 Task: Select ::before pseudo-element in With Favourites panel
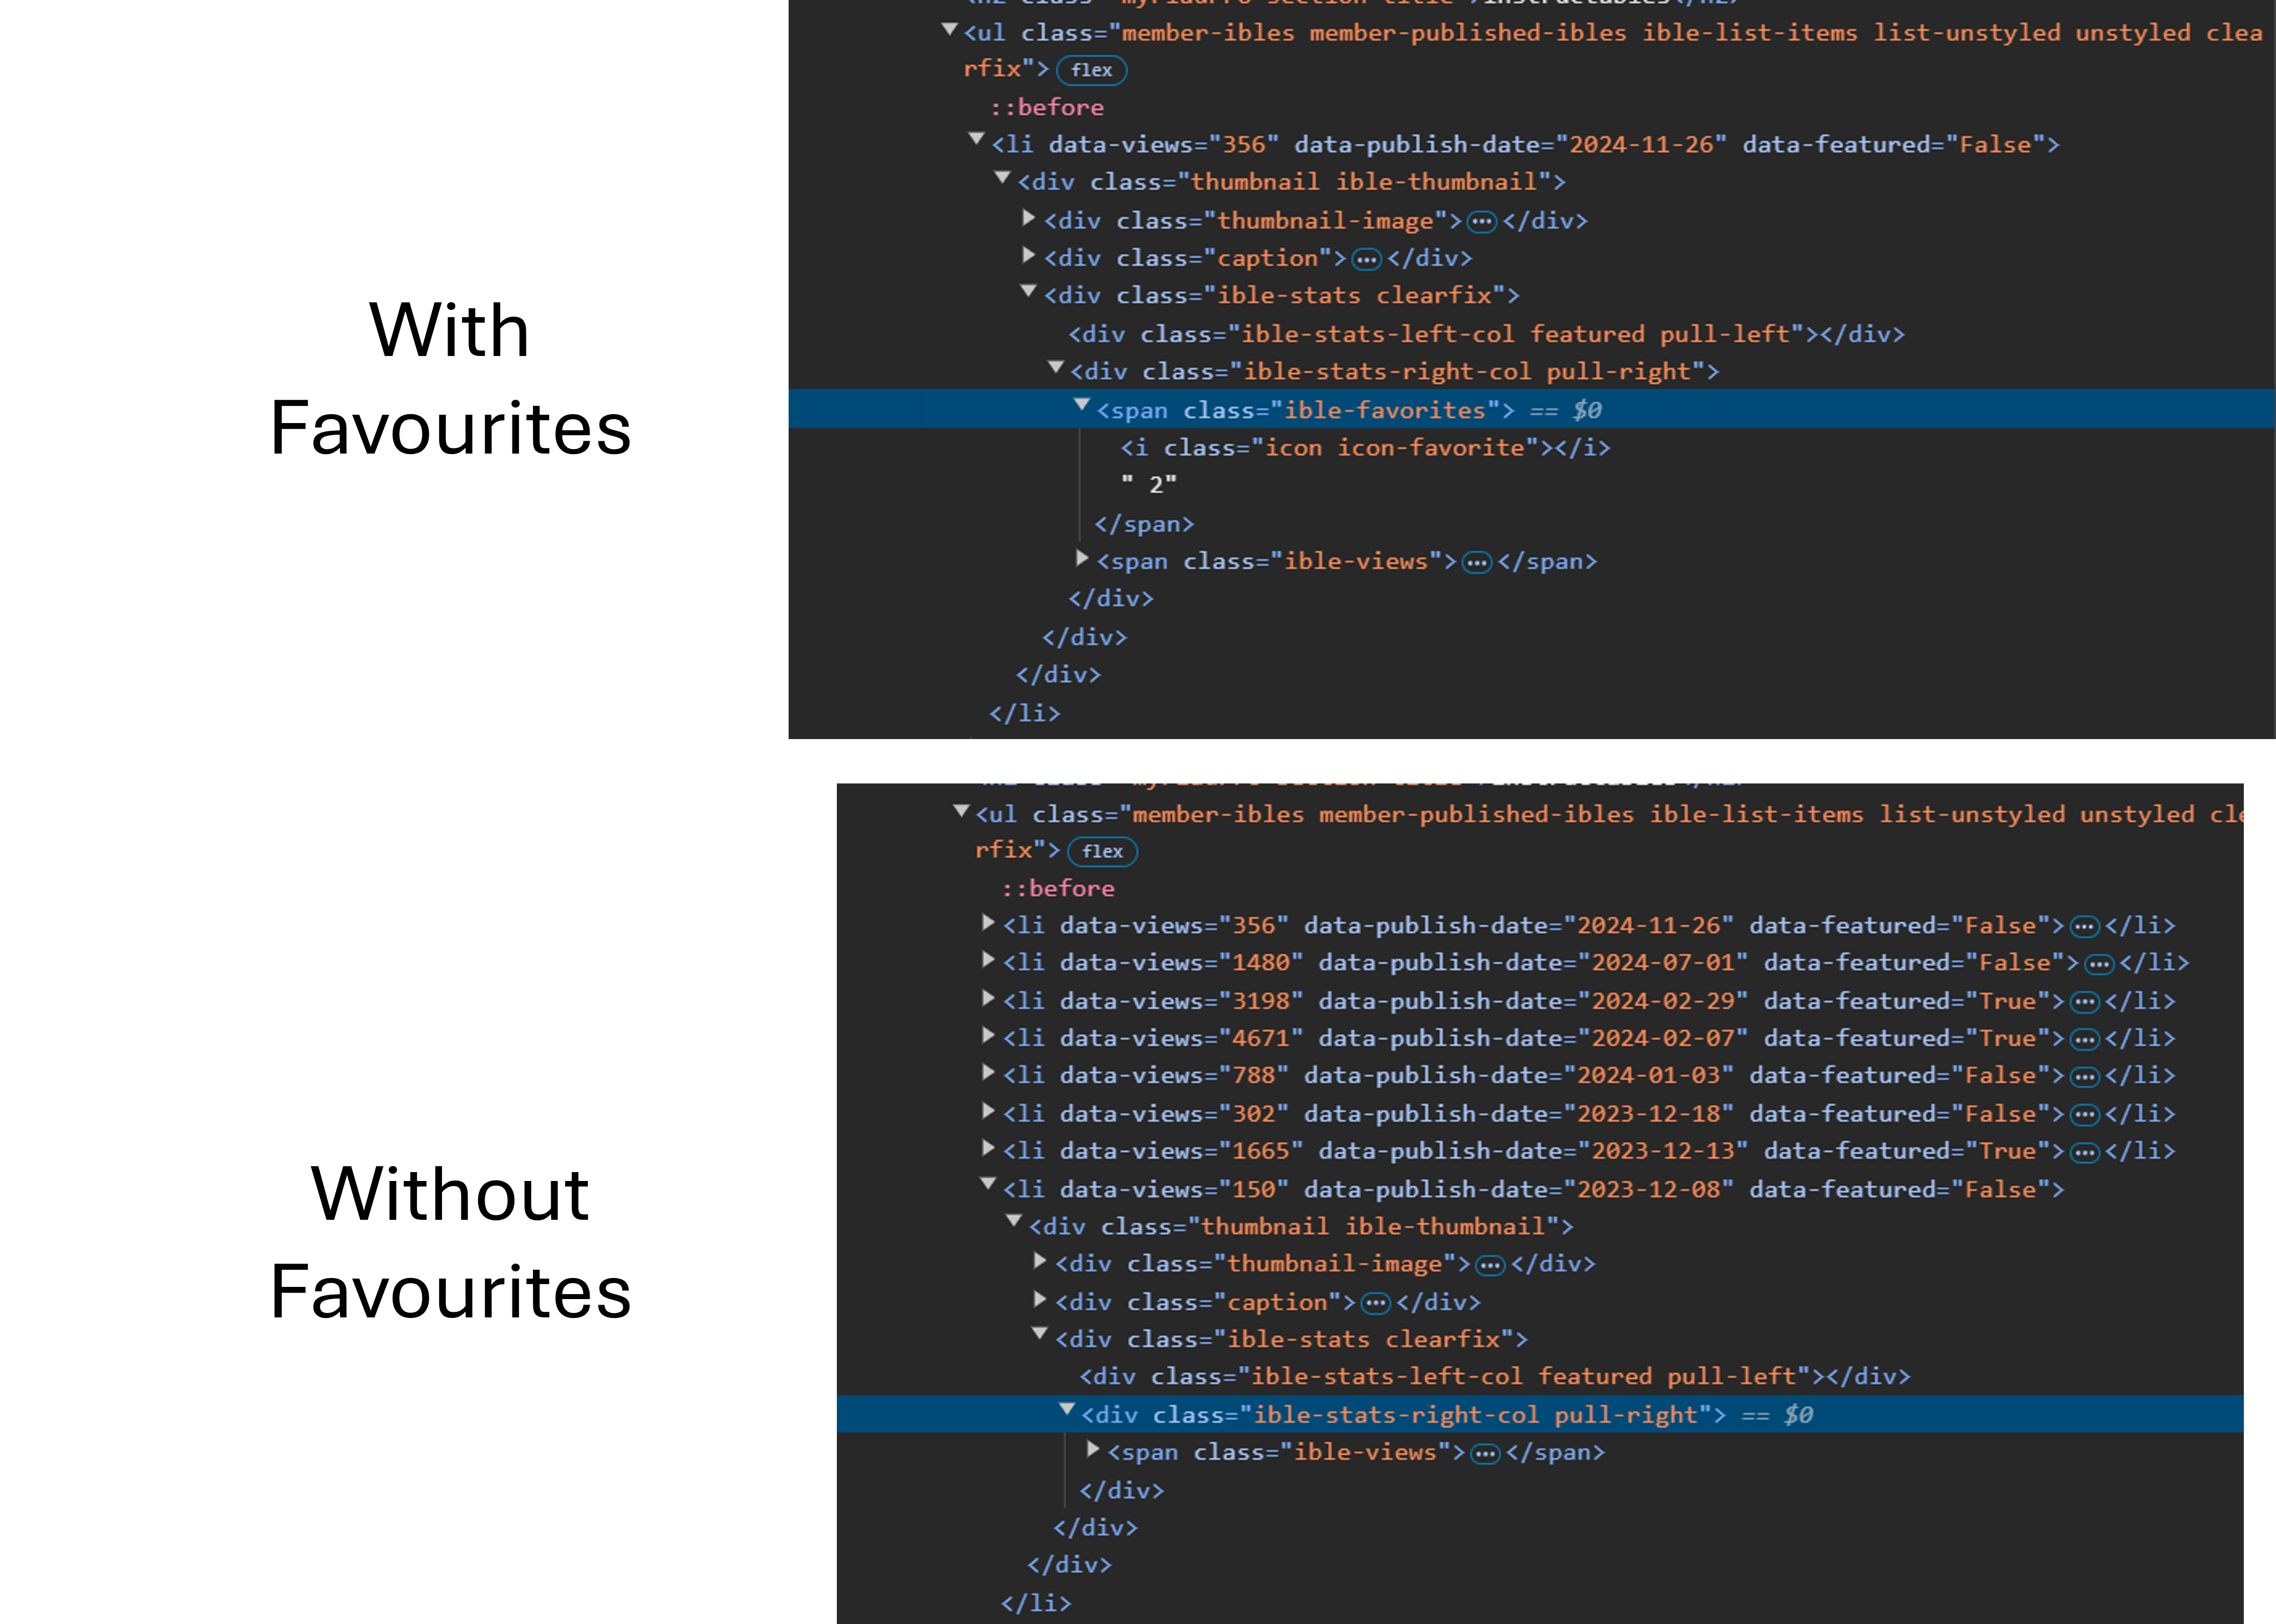coord(1047,107)
